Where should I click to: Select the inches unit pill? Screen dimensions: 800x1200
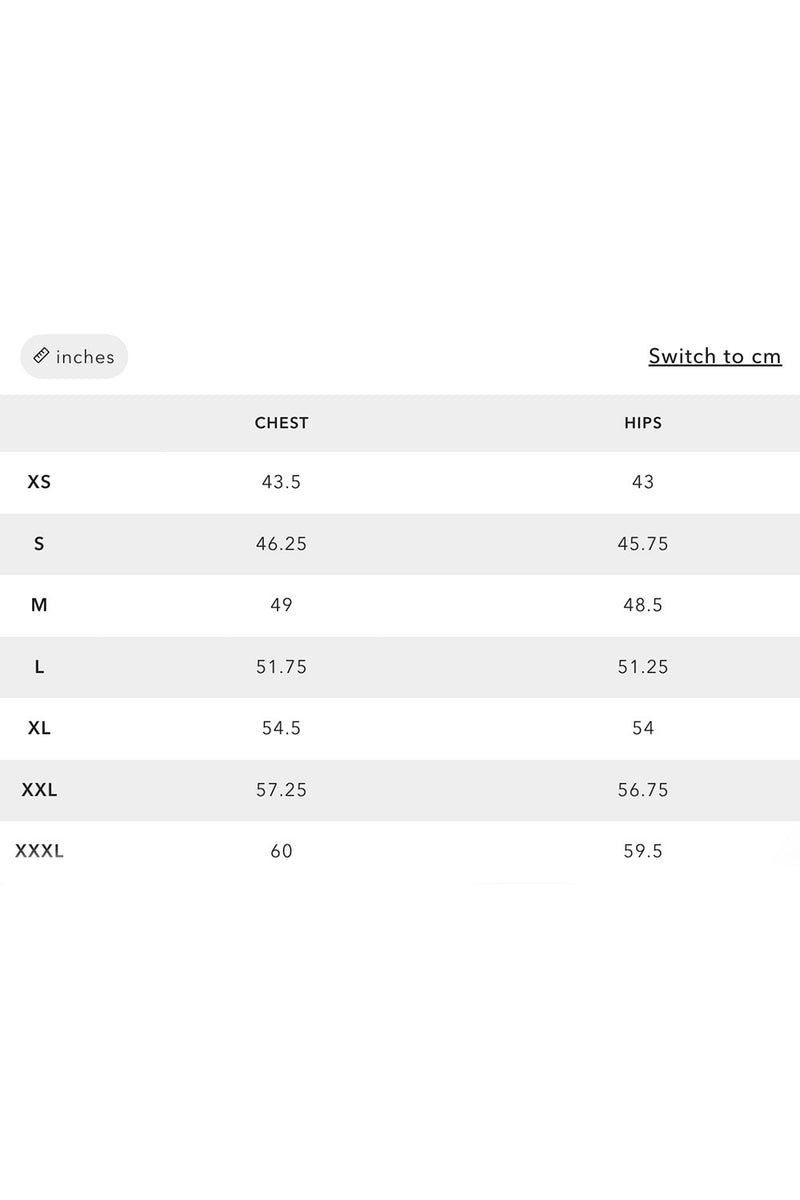point(74,356)
